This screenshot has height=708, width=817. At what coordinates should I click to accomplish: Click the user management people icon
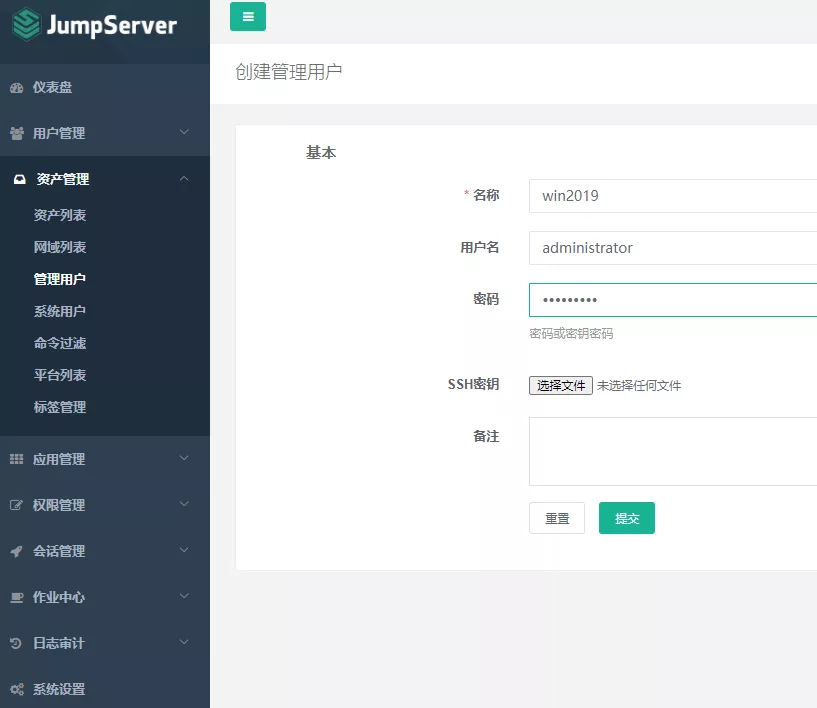click(x=17, y=133)
